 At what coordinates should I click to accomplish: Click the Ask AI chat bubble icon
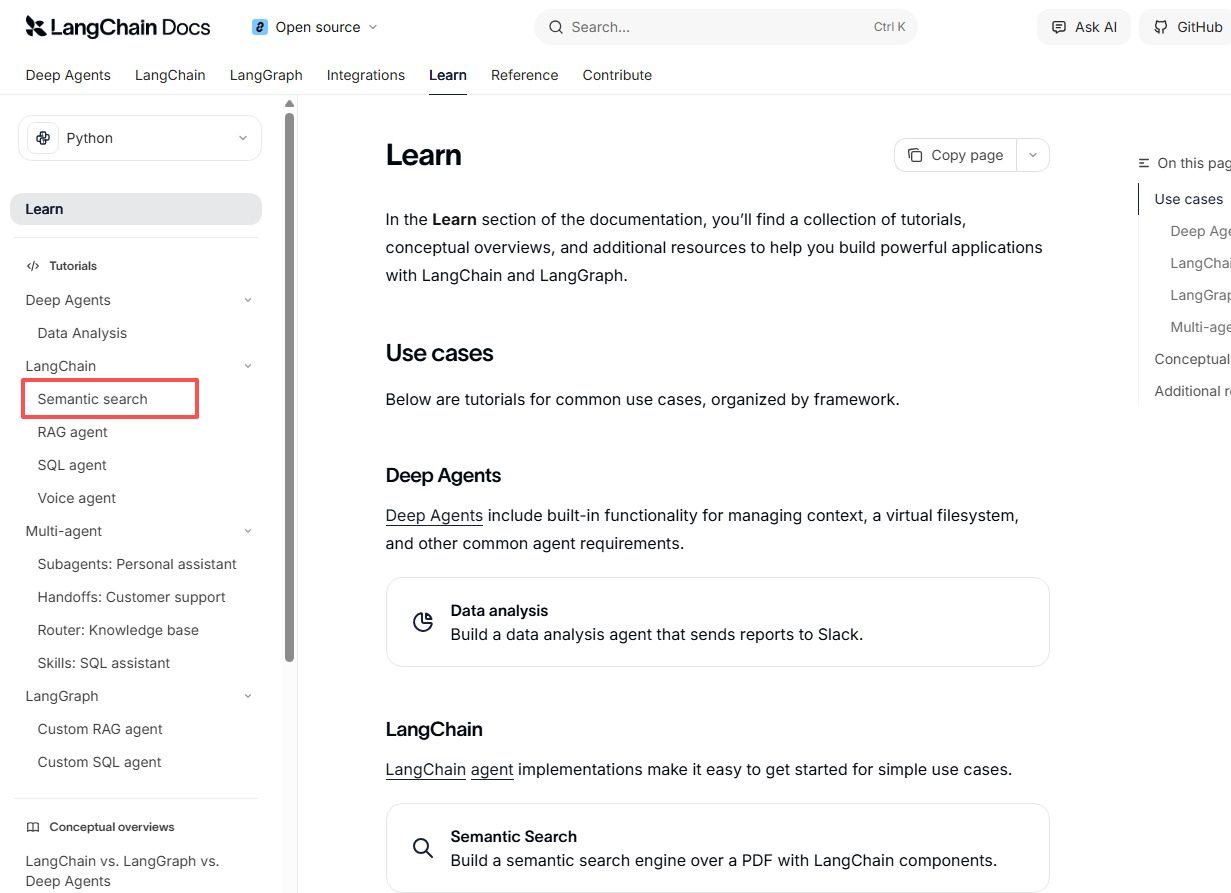[x=1059, y=27]
